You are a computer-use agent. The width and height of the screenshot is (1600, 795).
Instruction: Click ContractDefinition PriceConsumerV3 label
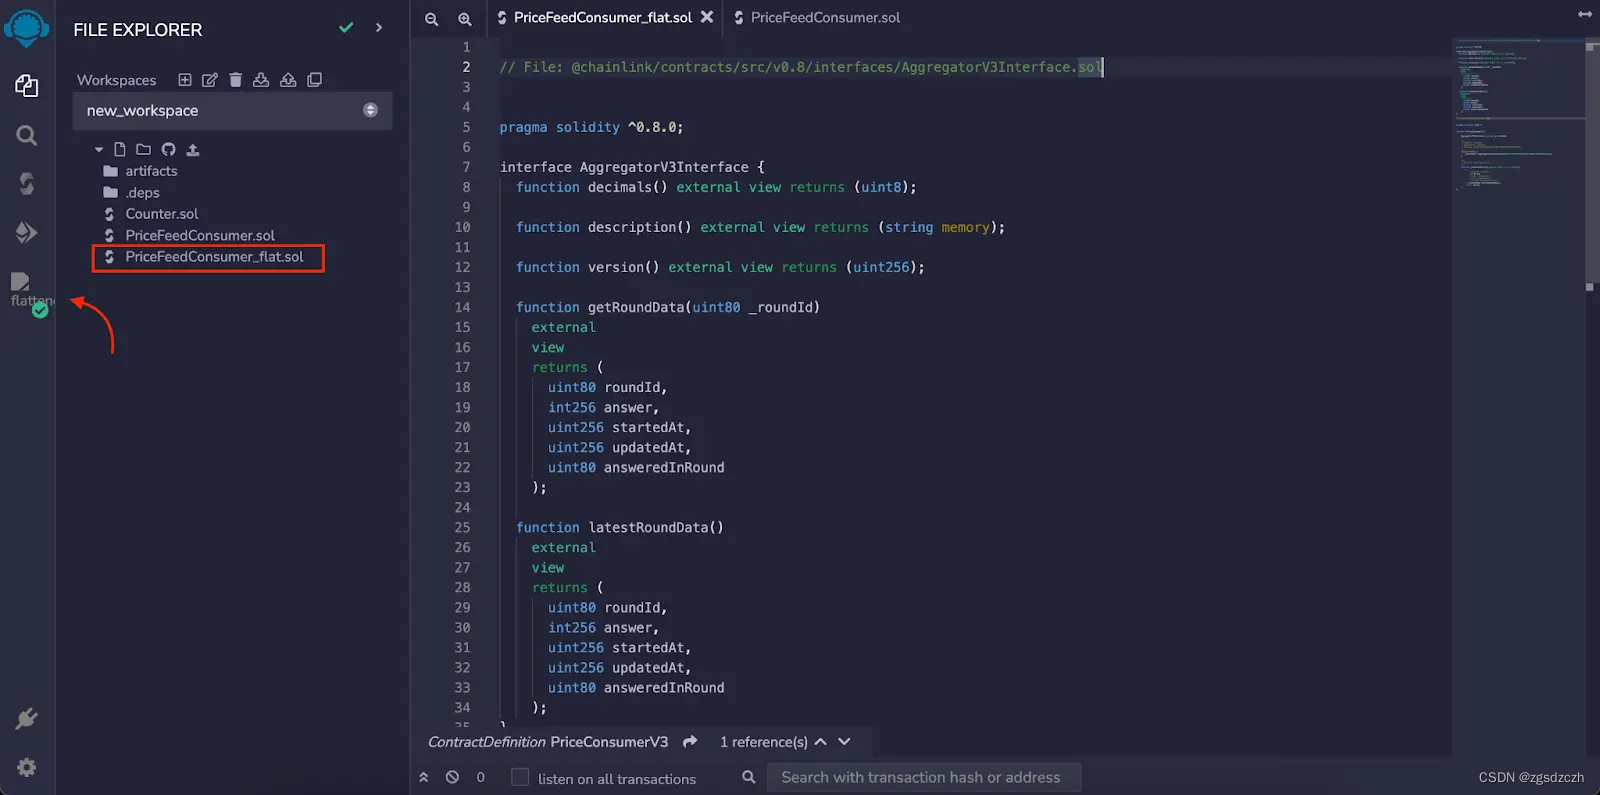click(x=548, y=742)
